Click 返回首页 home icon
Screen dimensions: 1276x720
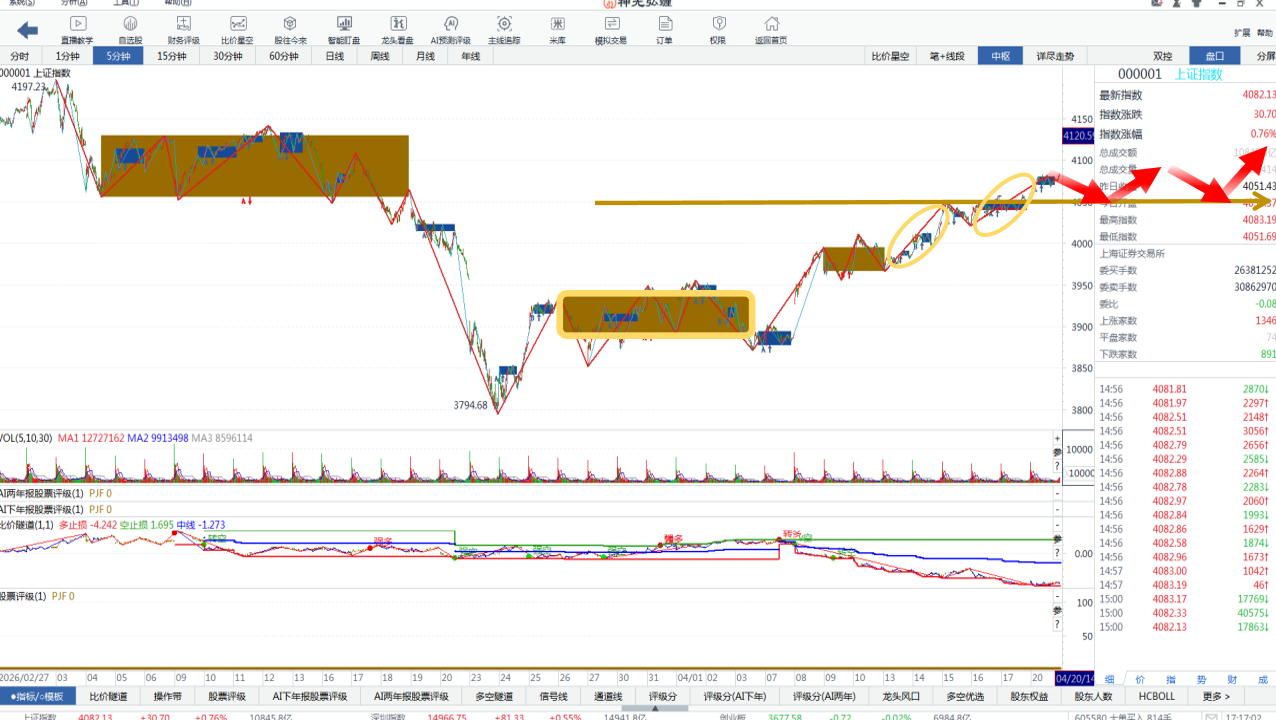point(770,29)
